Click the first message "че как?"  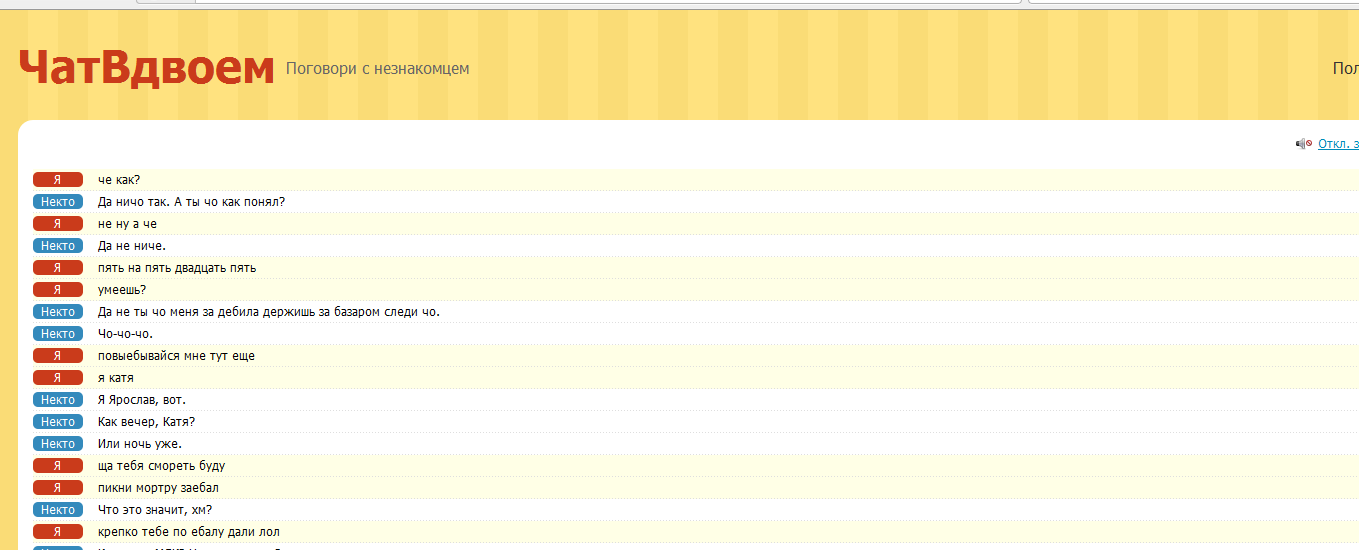pos(119,180)
